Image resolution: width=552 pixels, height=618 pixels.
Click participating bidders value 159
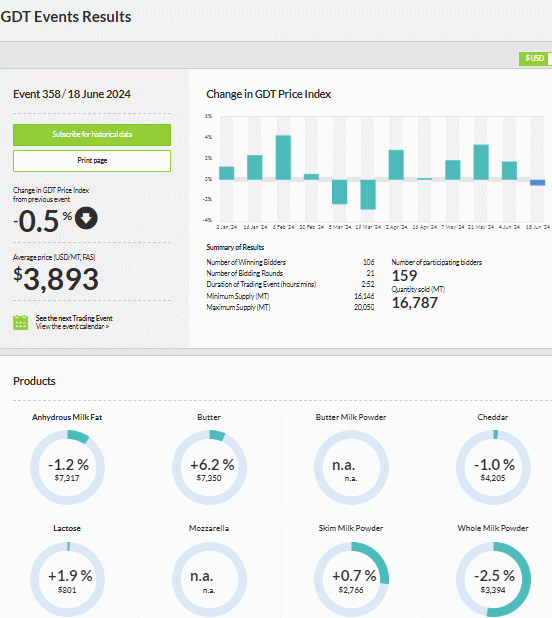(404, 275)
